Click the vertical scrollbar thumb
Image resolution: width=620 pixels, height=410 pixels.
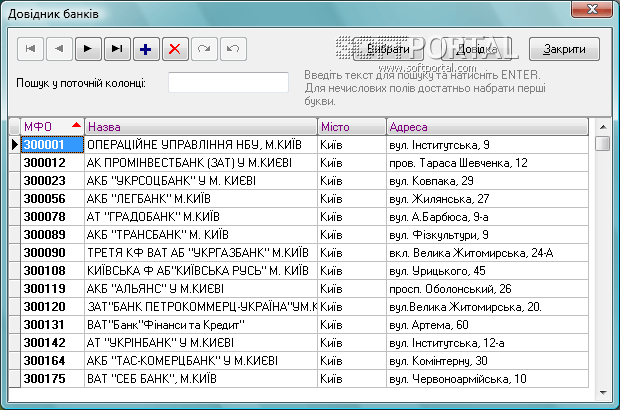point(603,143)
